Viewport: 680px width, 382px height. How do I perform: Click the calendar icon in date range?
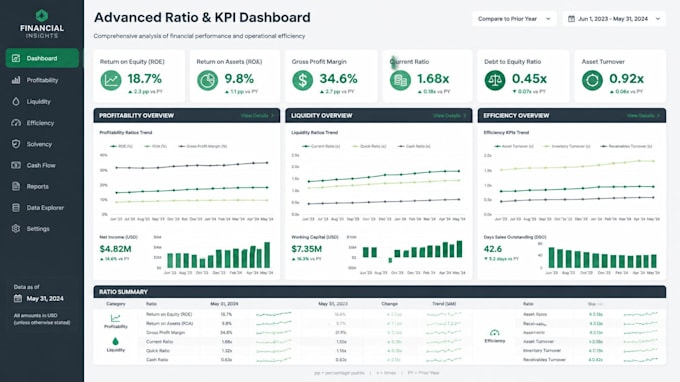click(572, 19)
